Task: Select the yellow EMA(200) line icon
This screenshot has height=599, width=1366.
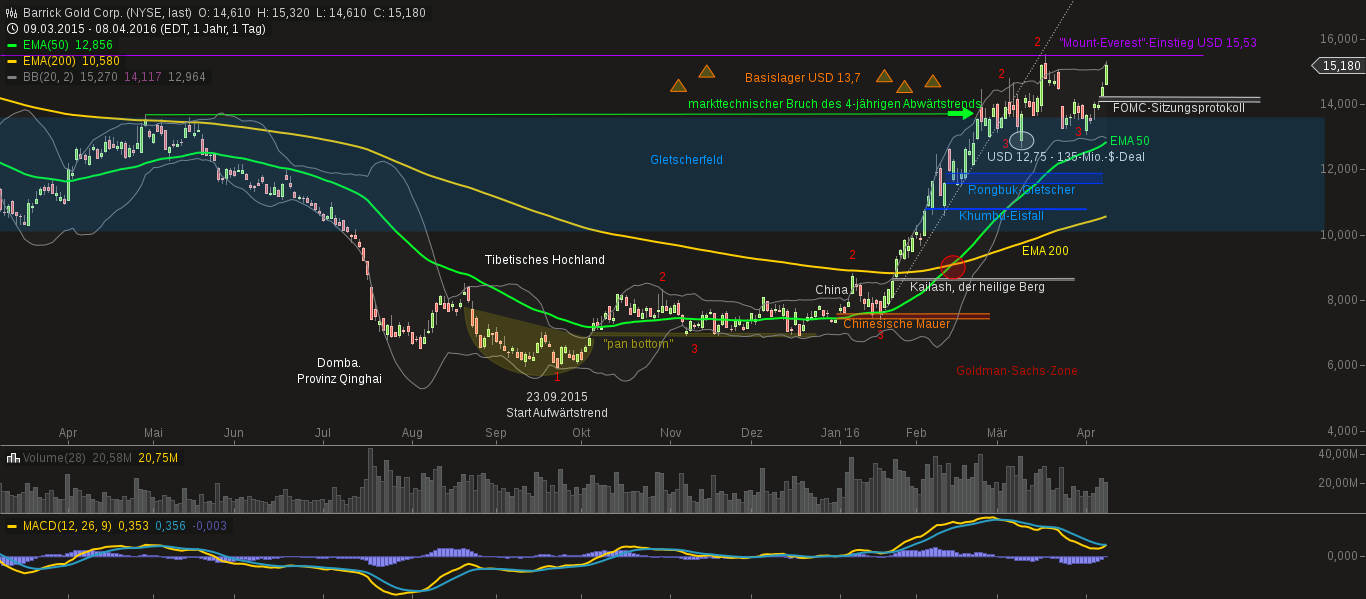Action: 13,61
